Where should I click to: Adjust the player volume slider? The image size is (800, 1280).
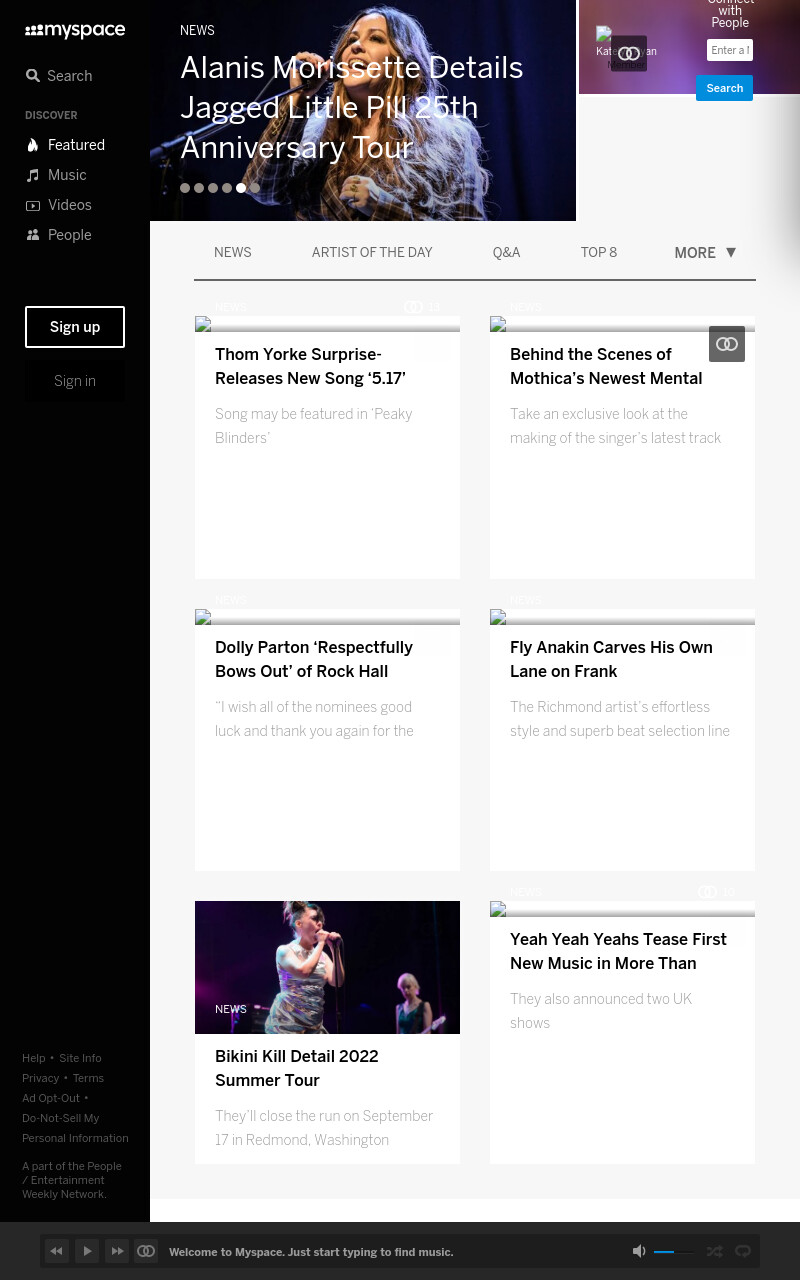click(x=674, y=1252)
